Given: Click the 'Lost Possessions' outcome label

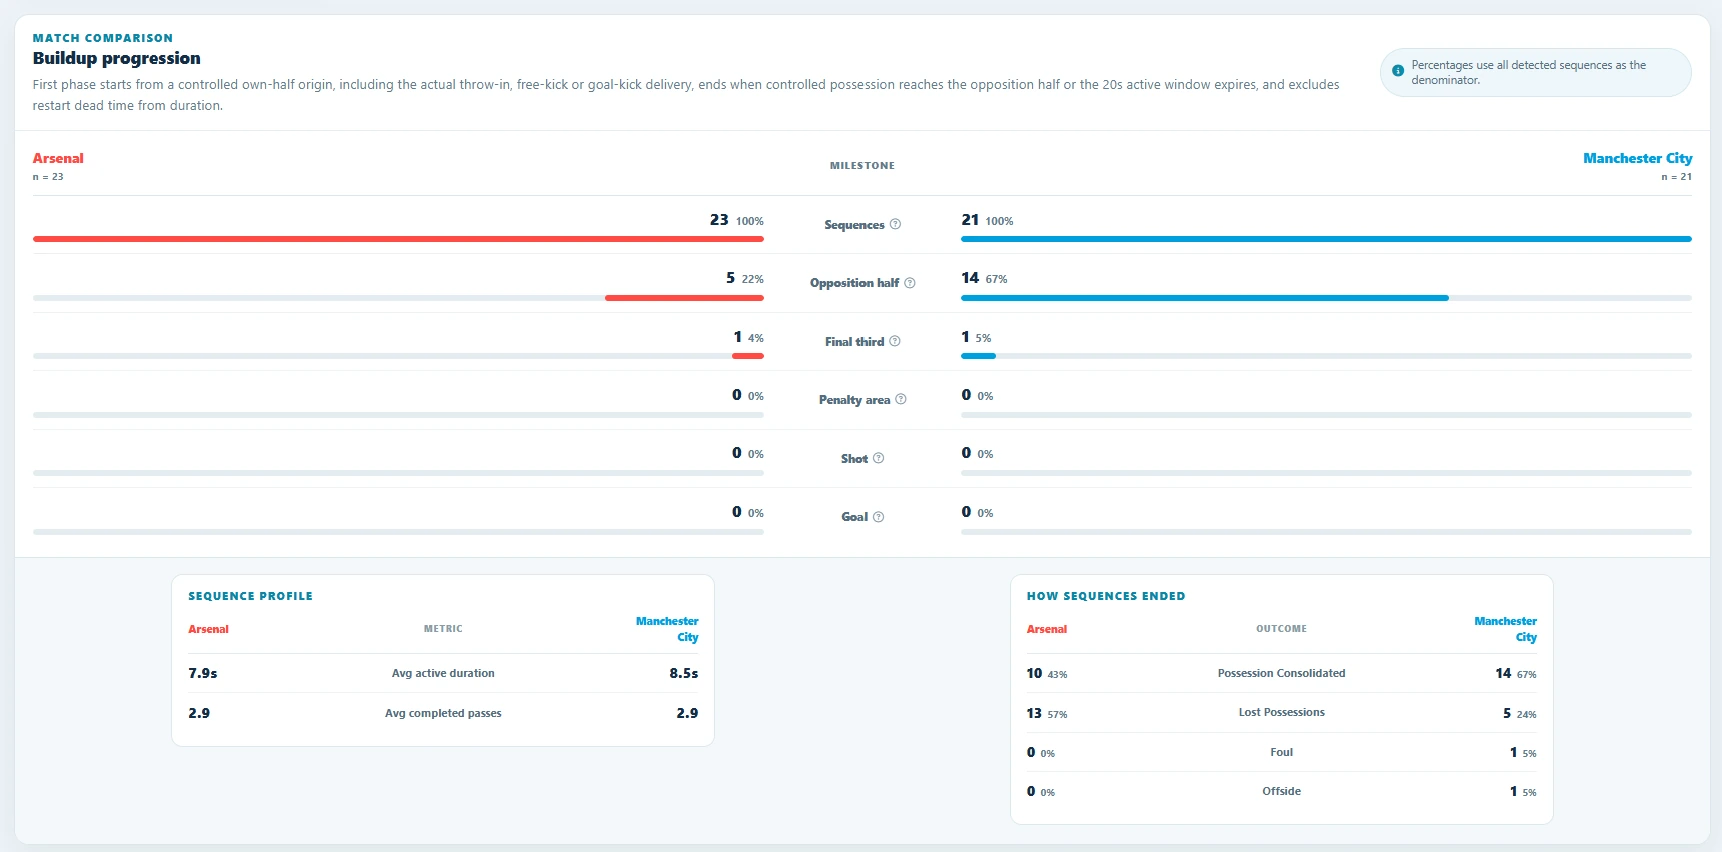Looking at the screenshot, I should click(x=1282, y=712).
